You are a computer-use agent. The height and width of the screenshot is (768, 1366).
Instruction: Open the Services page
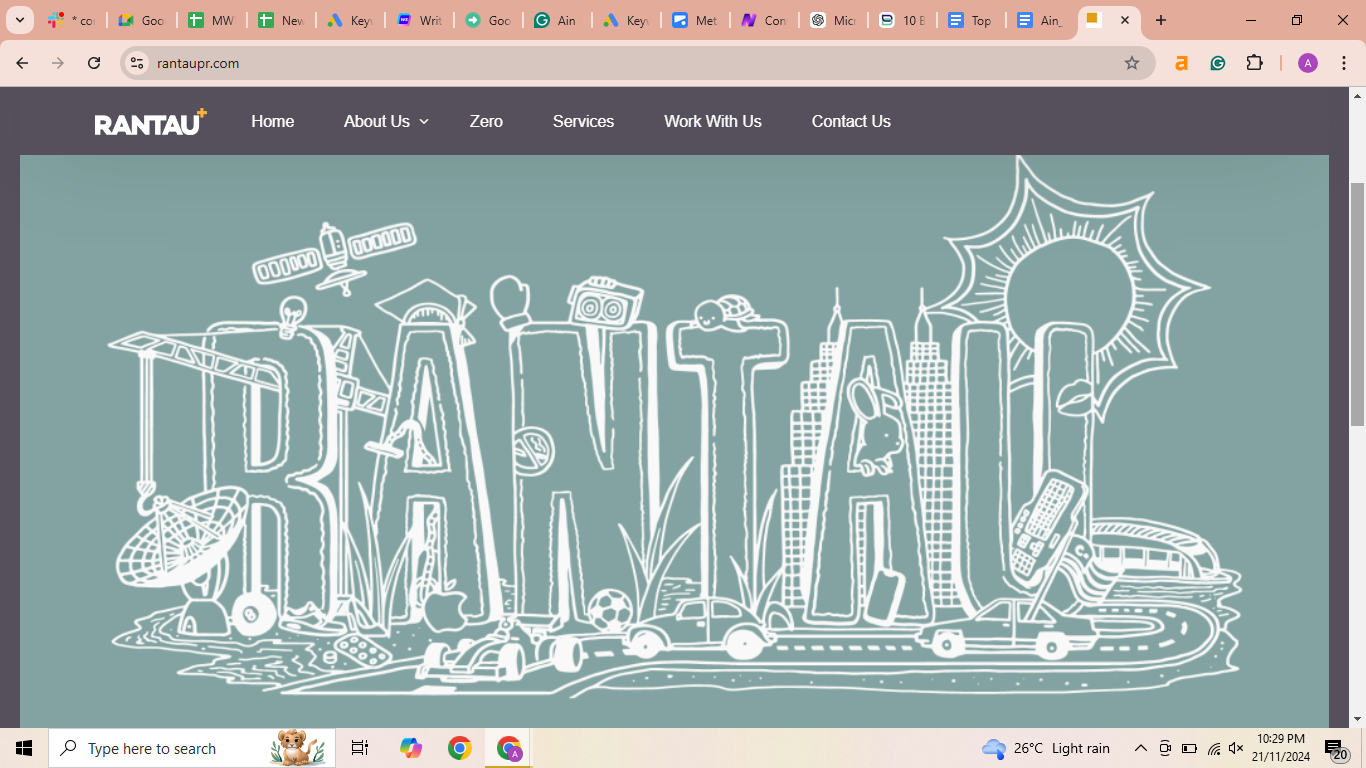pyautogui.click(x=583, y=121)
